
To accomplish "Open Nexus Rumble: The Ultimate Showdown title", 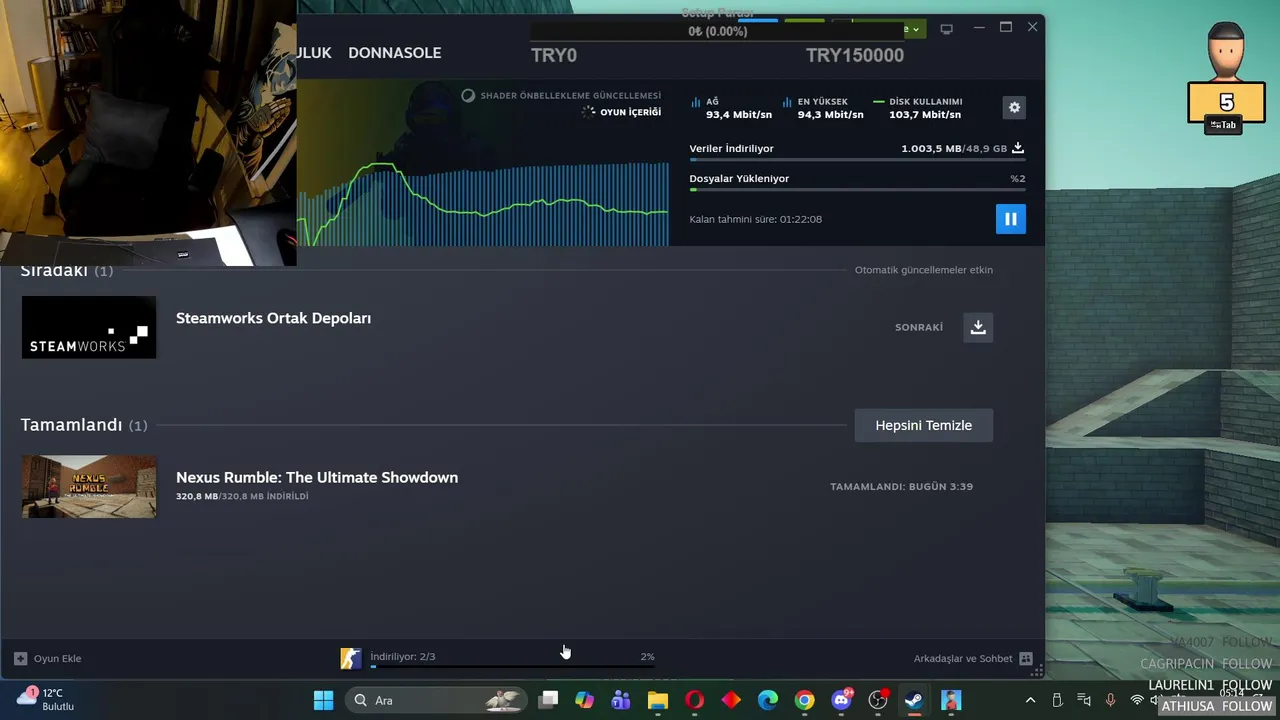I will (317, 477).
